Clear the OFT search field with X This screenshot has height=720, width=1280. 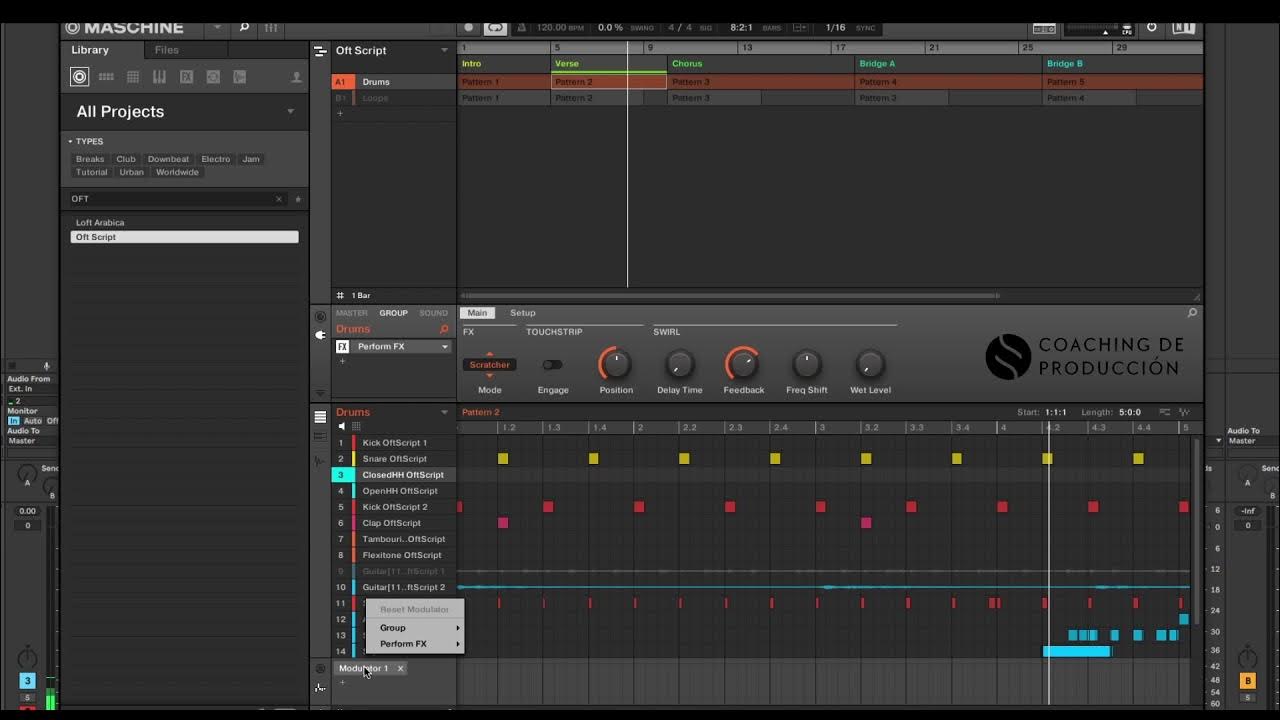coord(279,199)
